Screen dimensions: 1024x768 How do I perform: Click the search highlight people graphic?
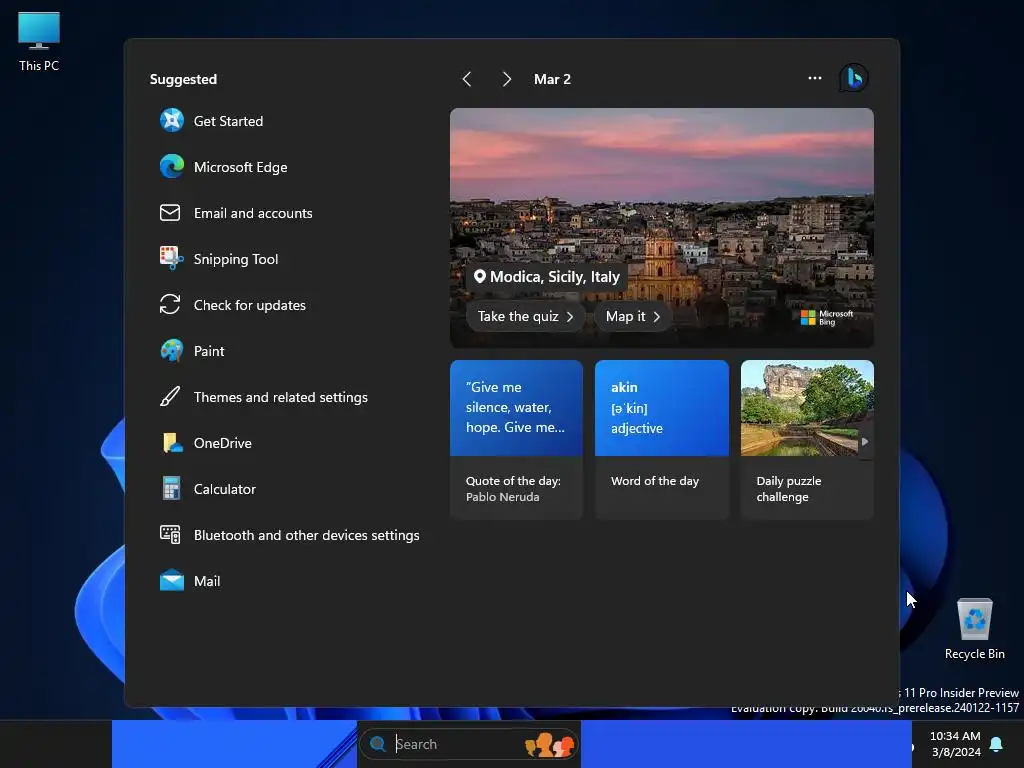[550, 744]
